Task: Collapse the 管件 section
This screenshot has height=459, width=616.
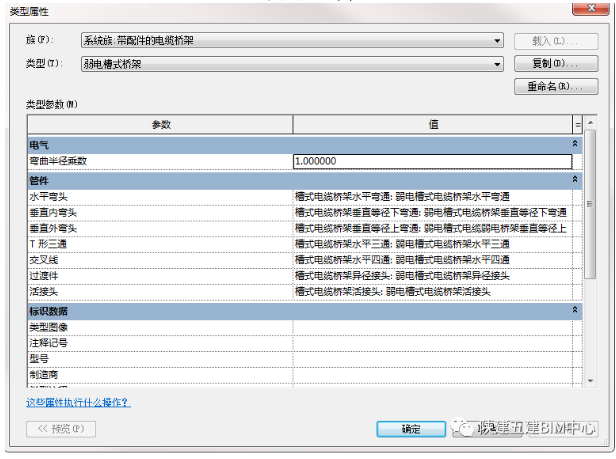Action: click(575, 180)
